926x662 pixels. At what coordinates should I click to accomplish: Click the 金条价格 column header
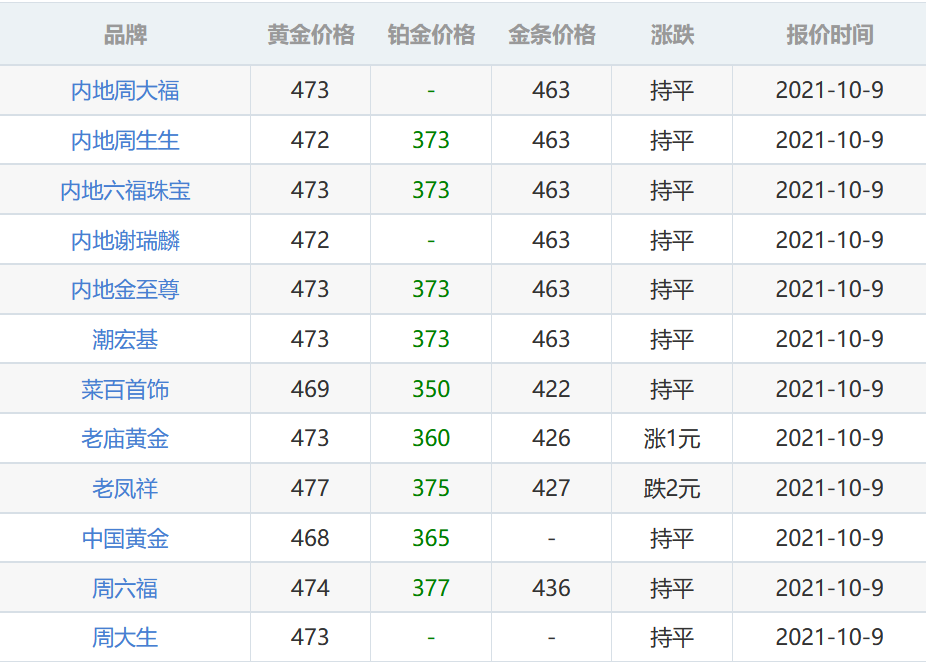552,35
